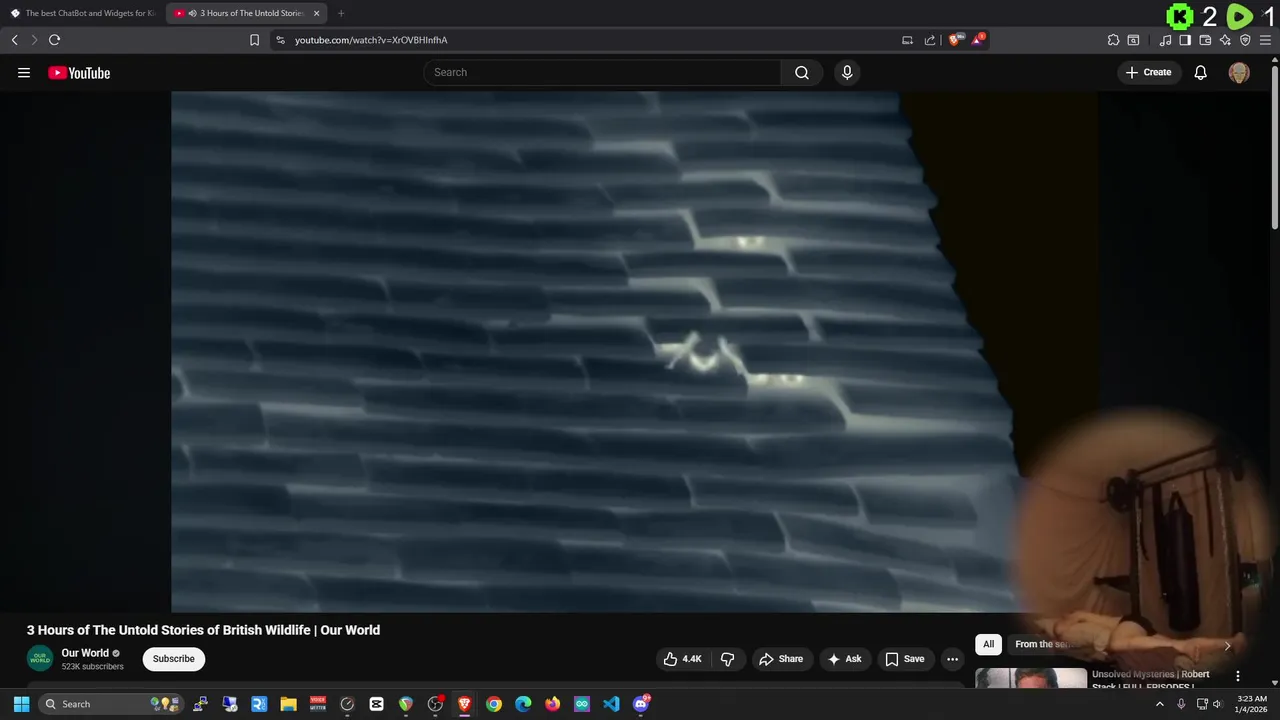Subscribe to Our World channel
This screenshot has height=720, width=1280.
(174, 659)
